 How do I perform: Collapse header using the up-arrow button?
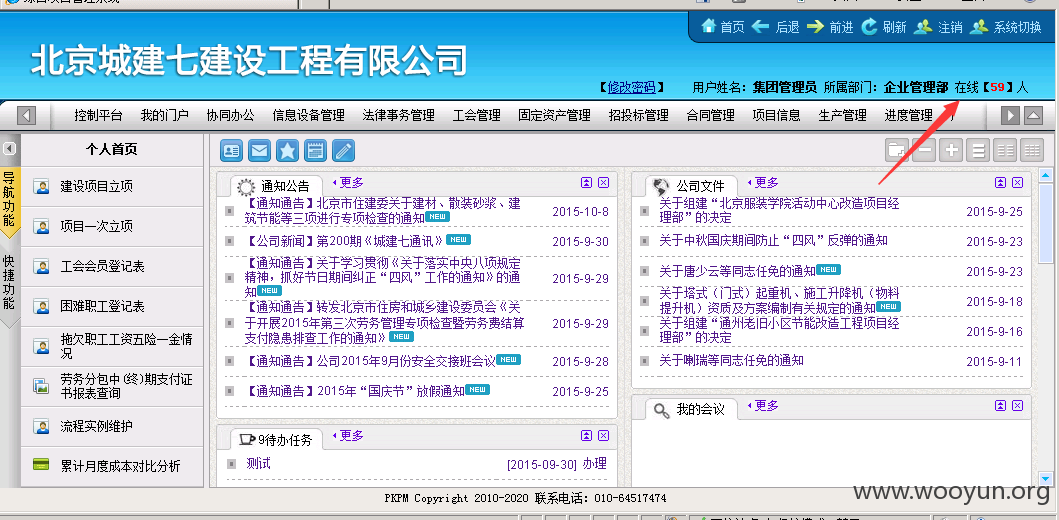pos(1033,115)
